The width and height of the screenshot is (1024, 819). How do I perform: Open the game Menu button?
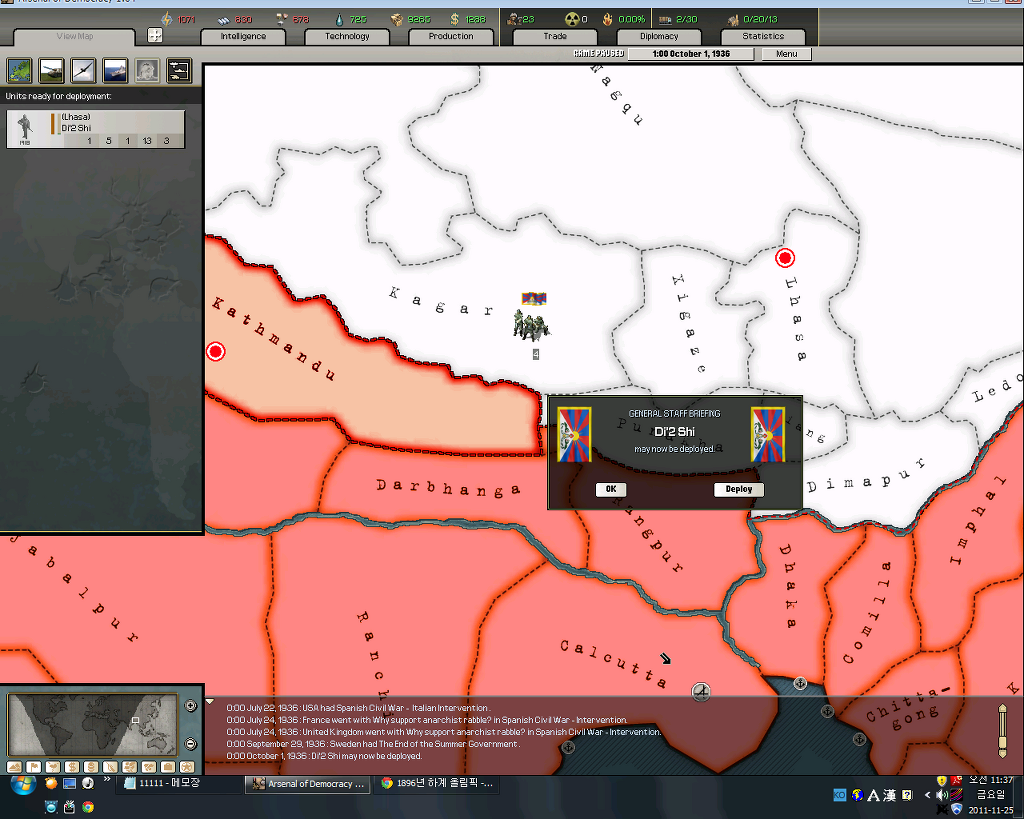(x=786, y=54)
